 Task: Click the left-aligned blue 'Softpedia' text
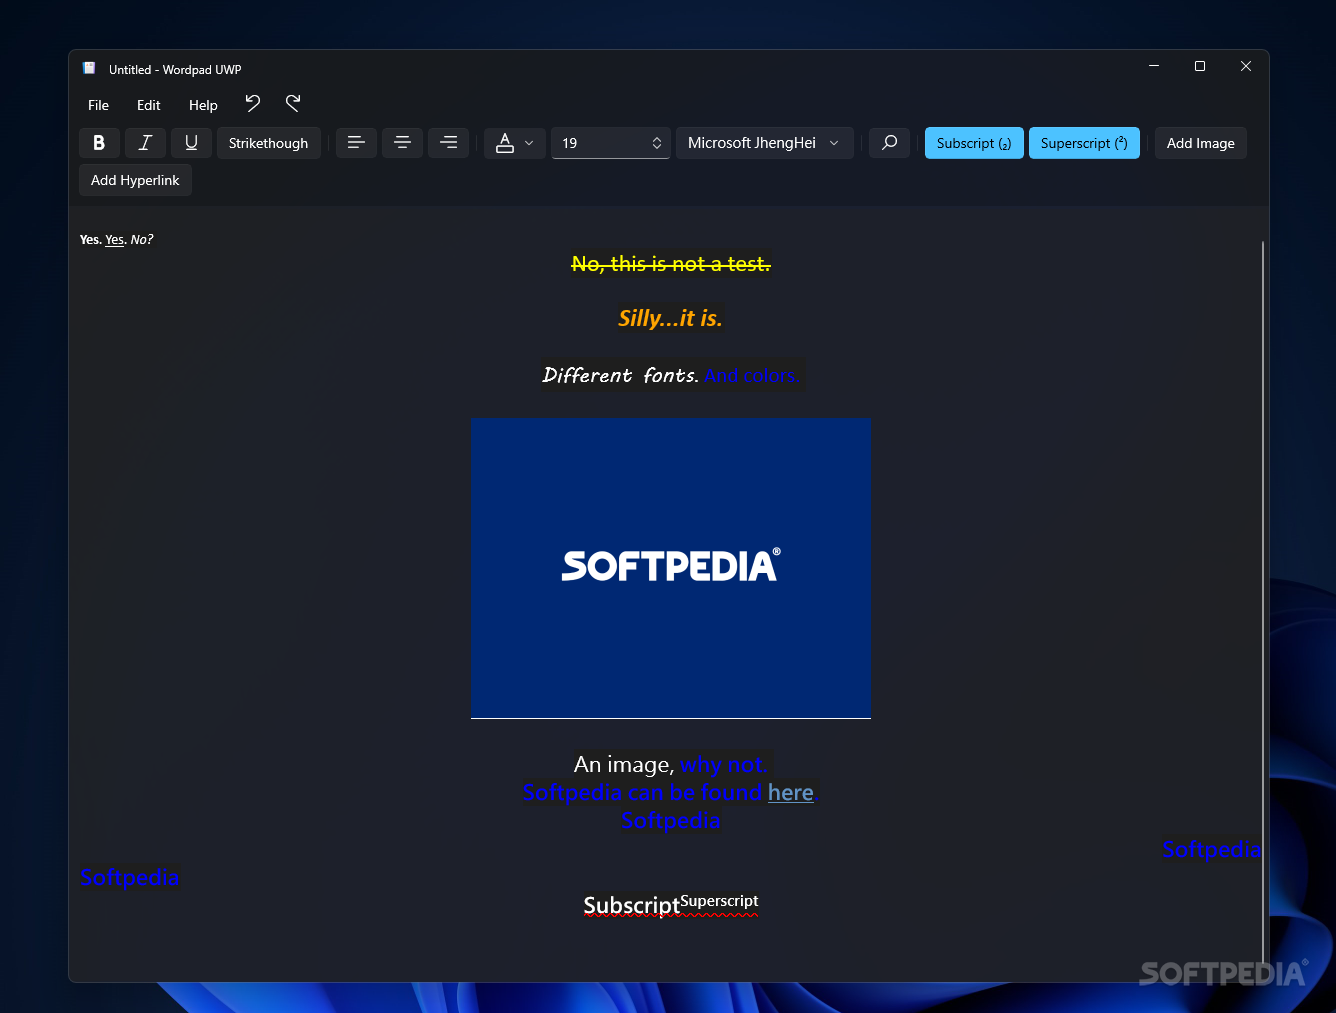coord(129,878)
